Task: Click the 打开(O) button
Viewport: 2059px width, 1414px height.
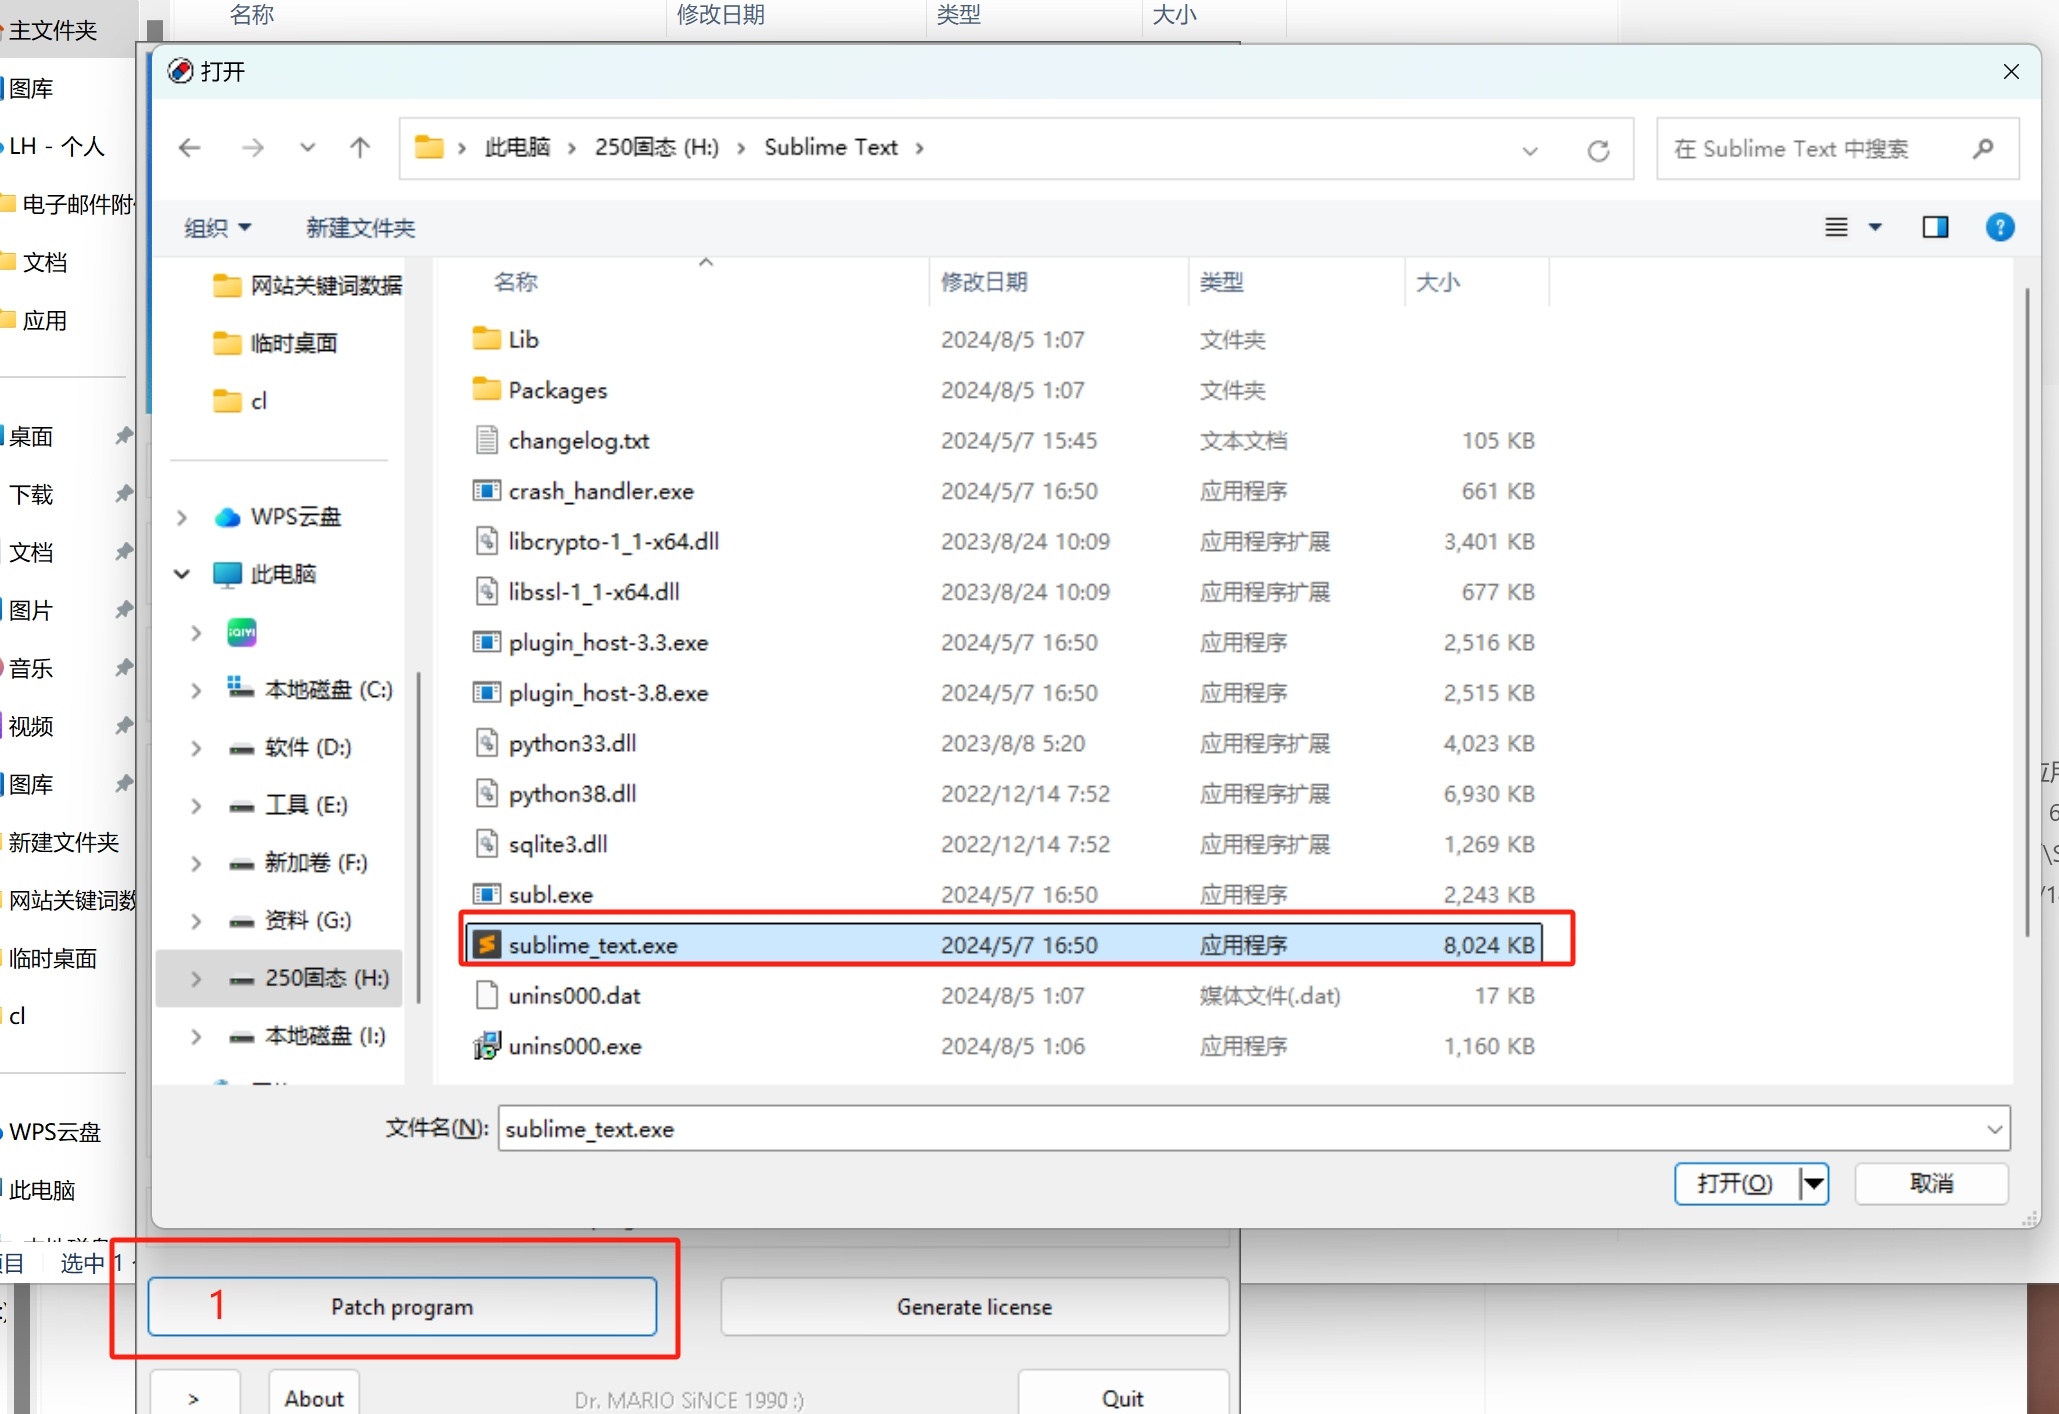Action: 1736,1184
